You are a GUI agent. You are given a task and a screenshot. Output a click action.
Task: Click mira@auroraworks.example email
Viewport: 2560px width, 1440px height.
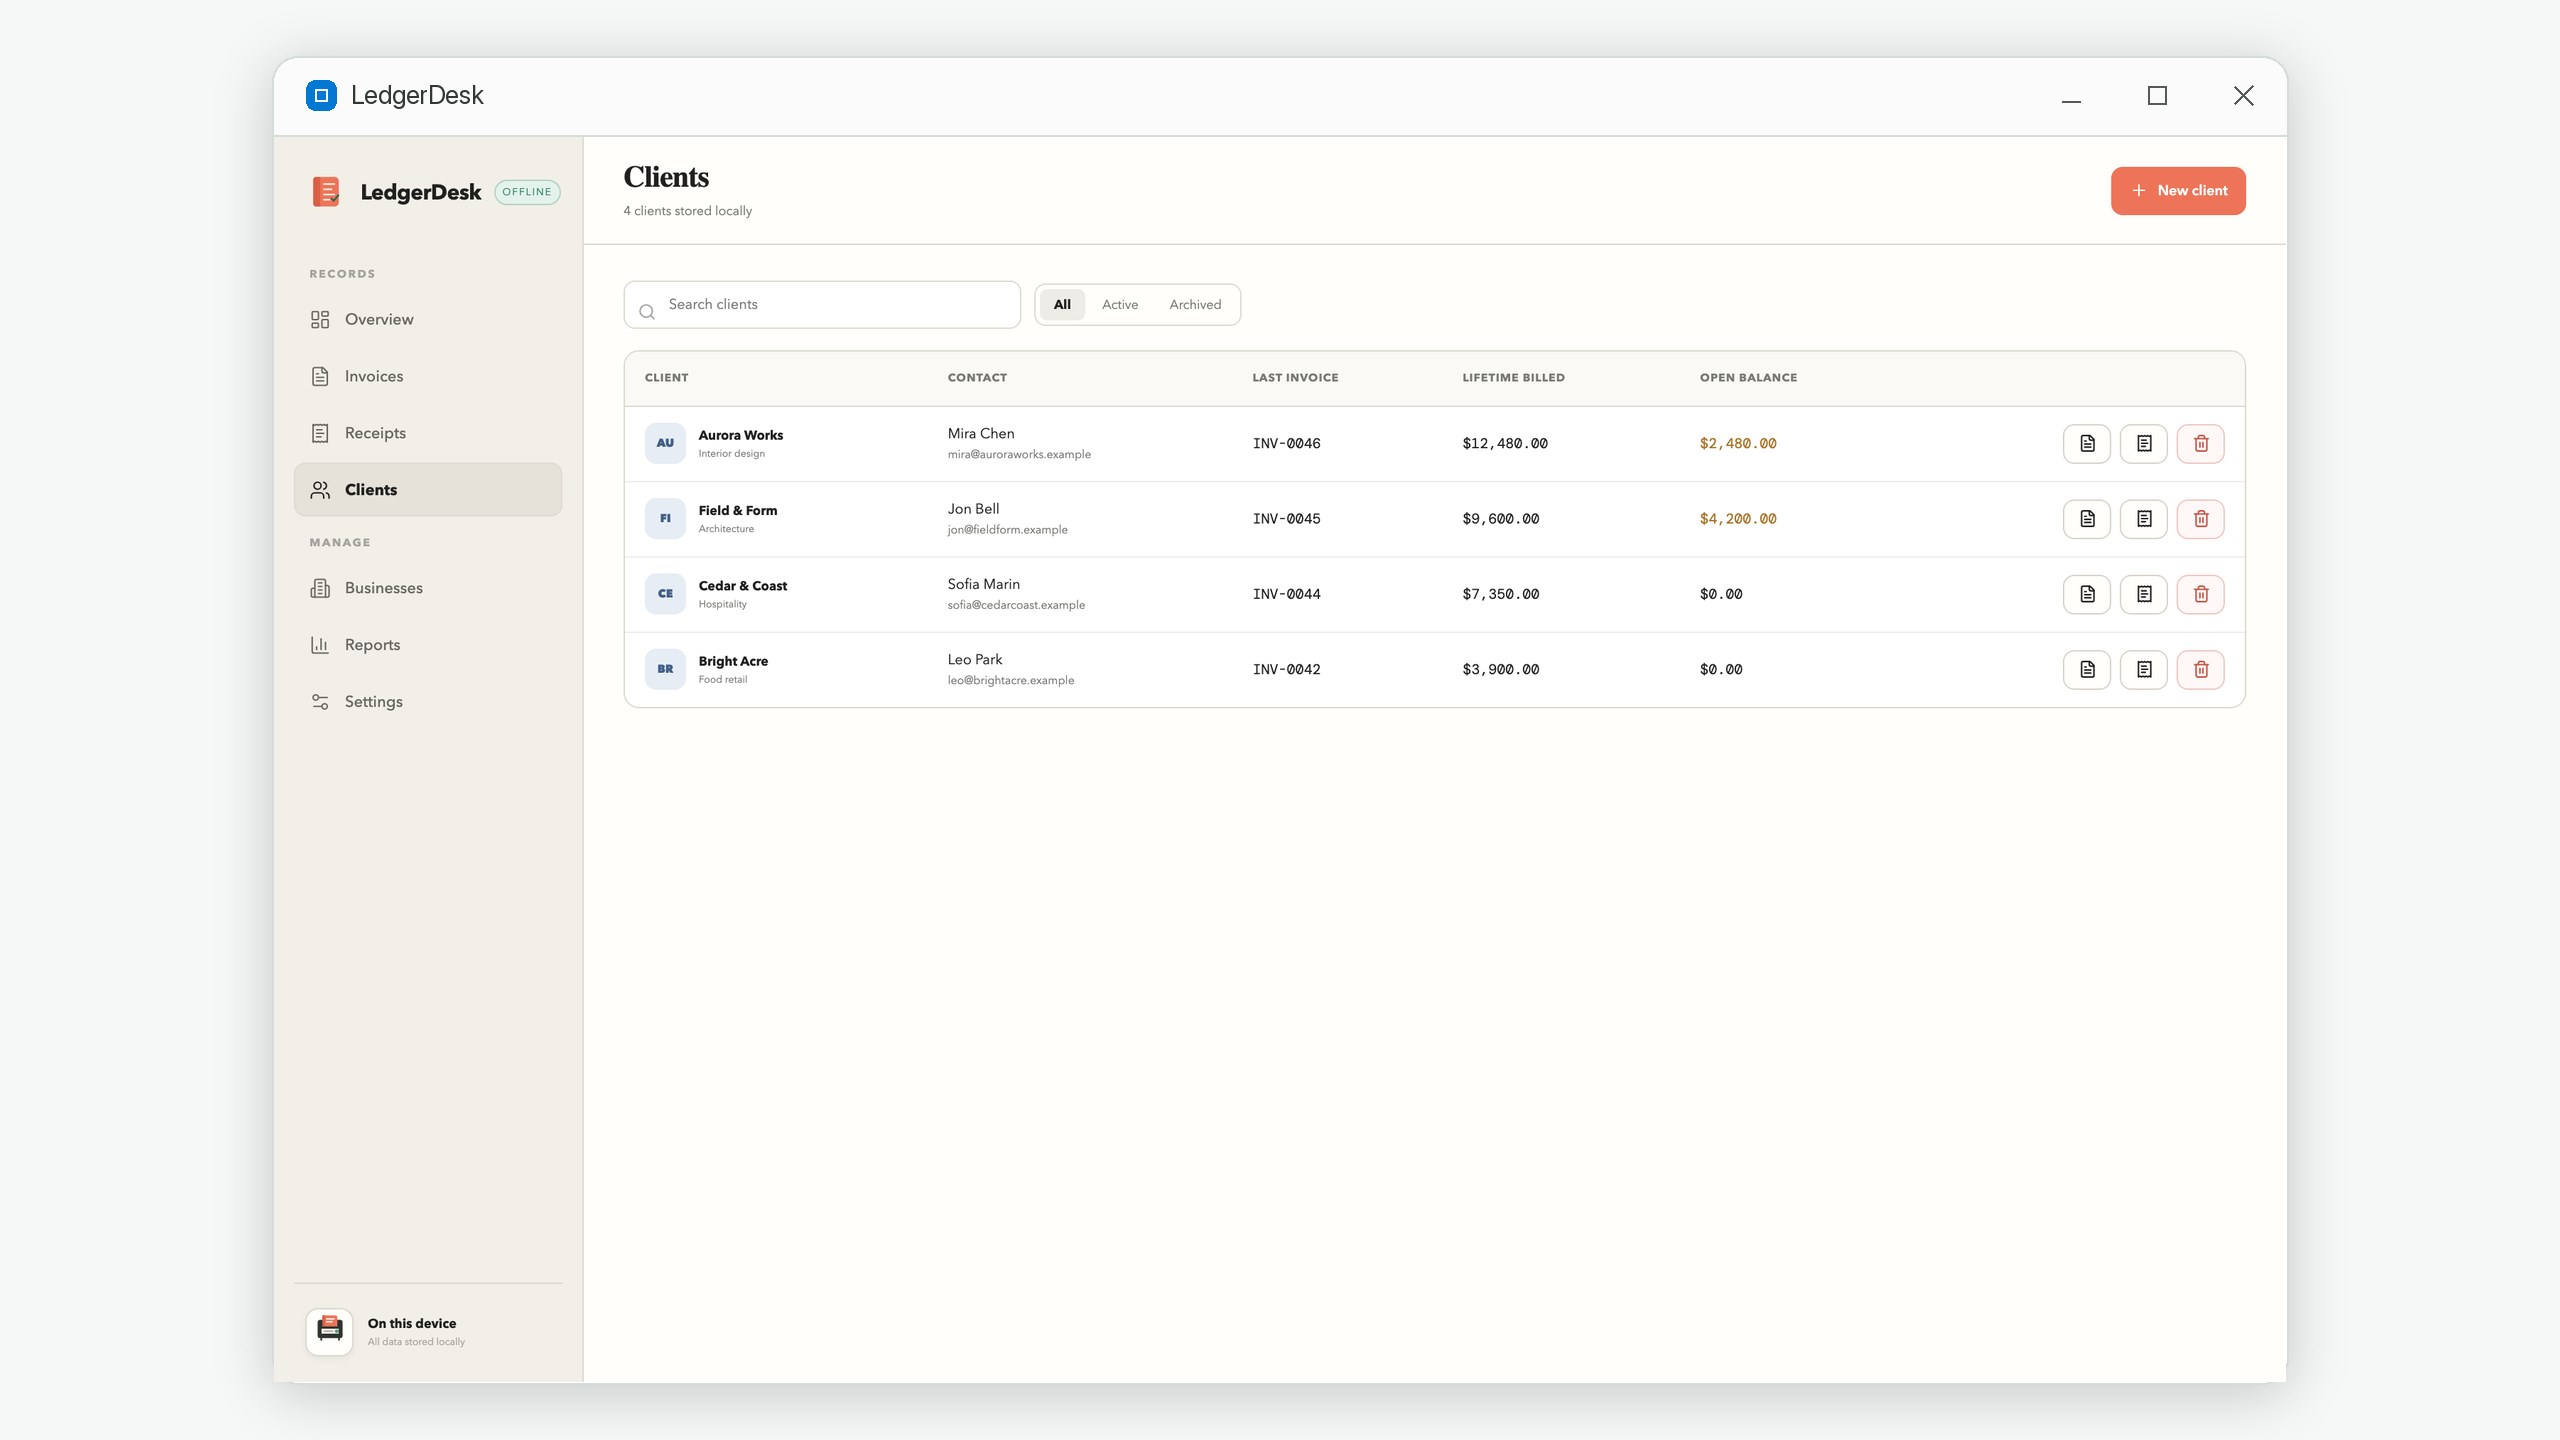(x=1019, y=454)
